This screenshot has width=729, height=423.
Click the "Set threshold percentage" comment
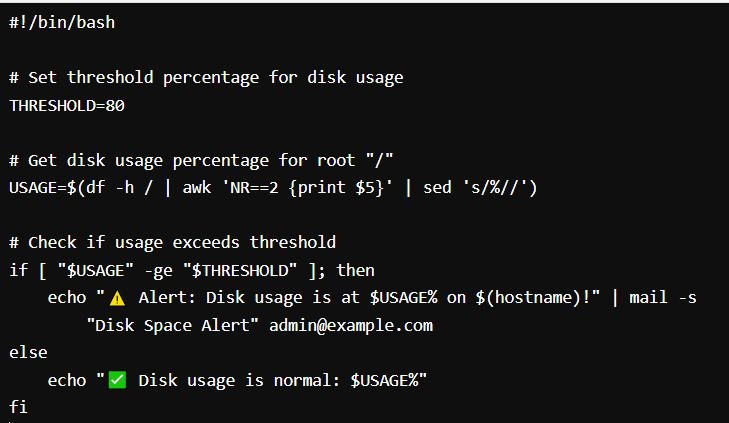[x=206, y=78]
